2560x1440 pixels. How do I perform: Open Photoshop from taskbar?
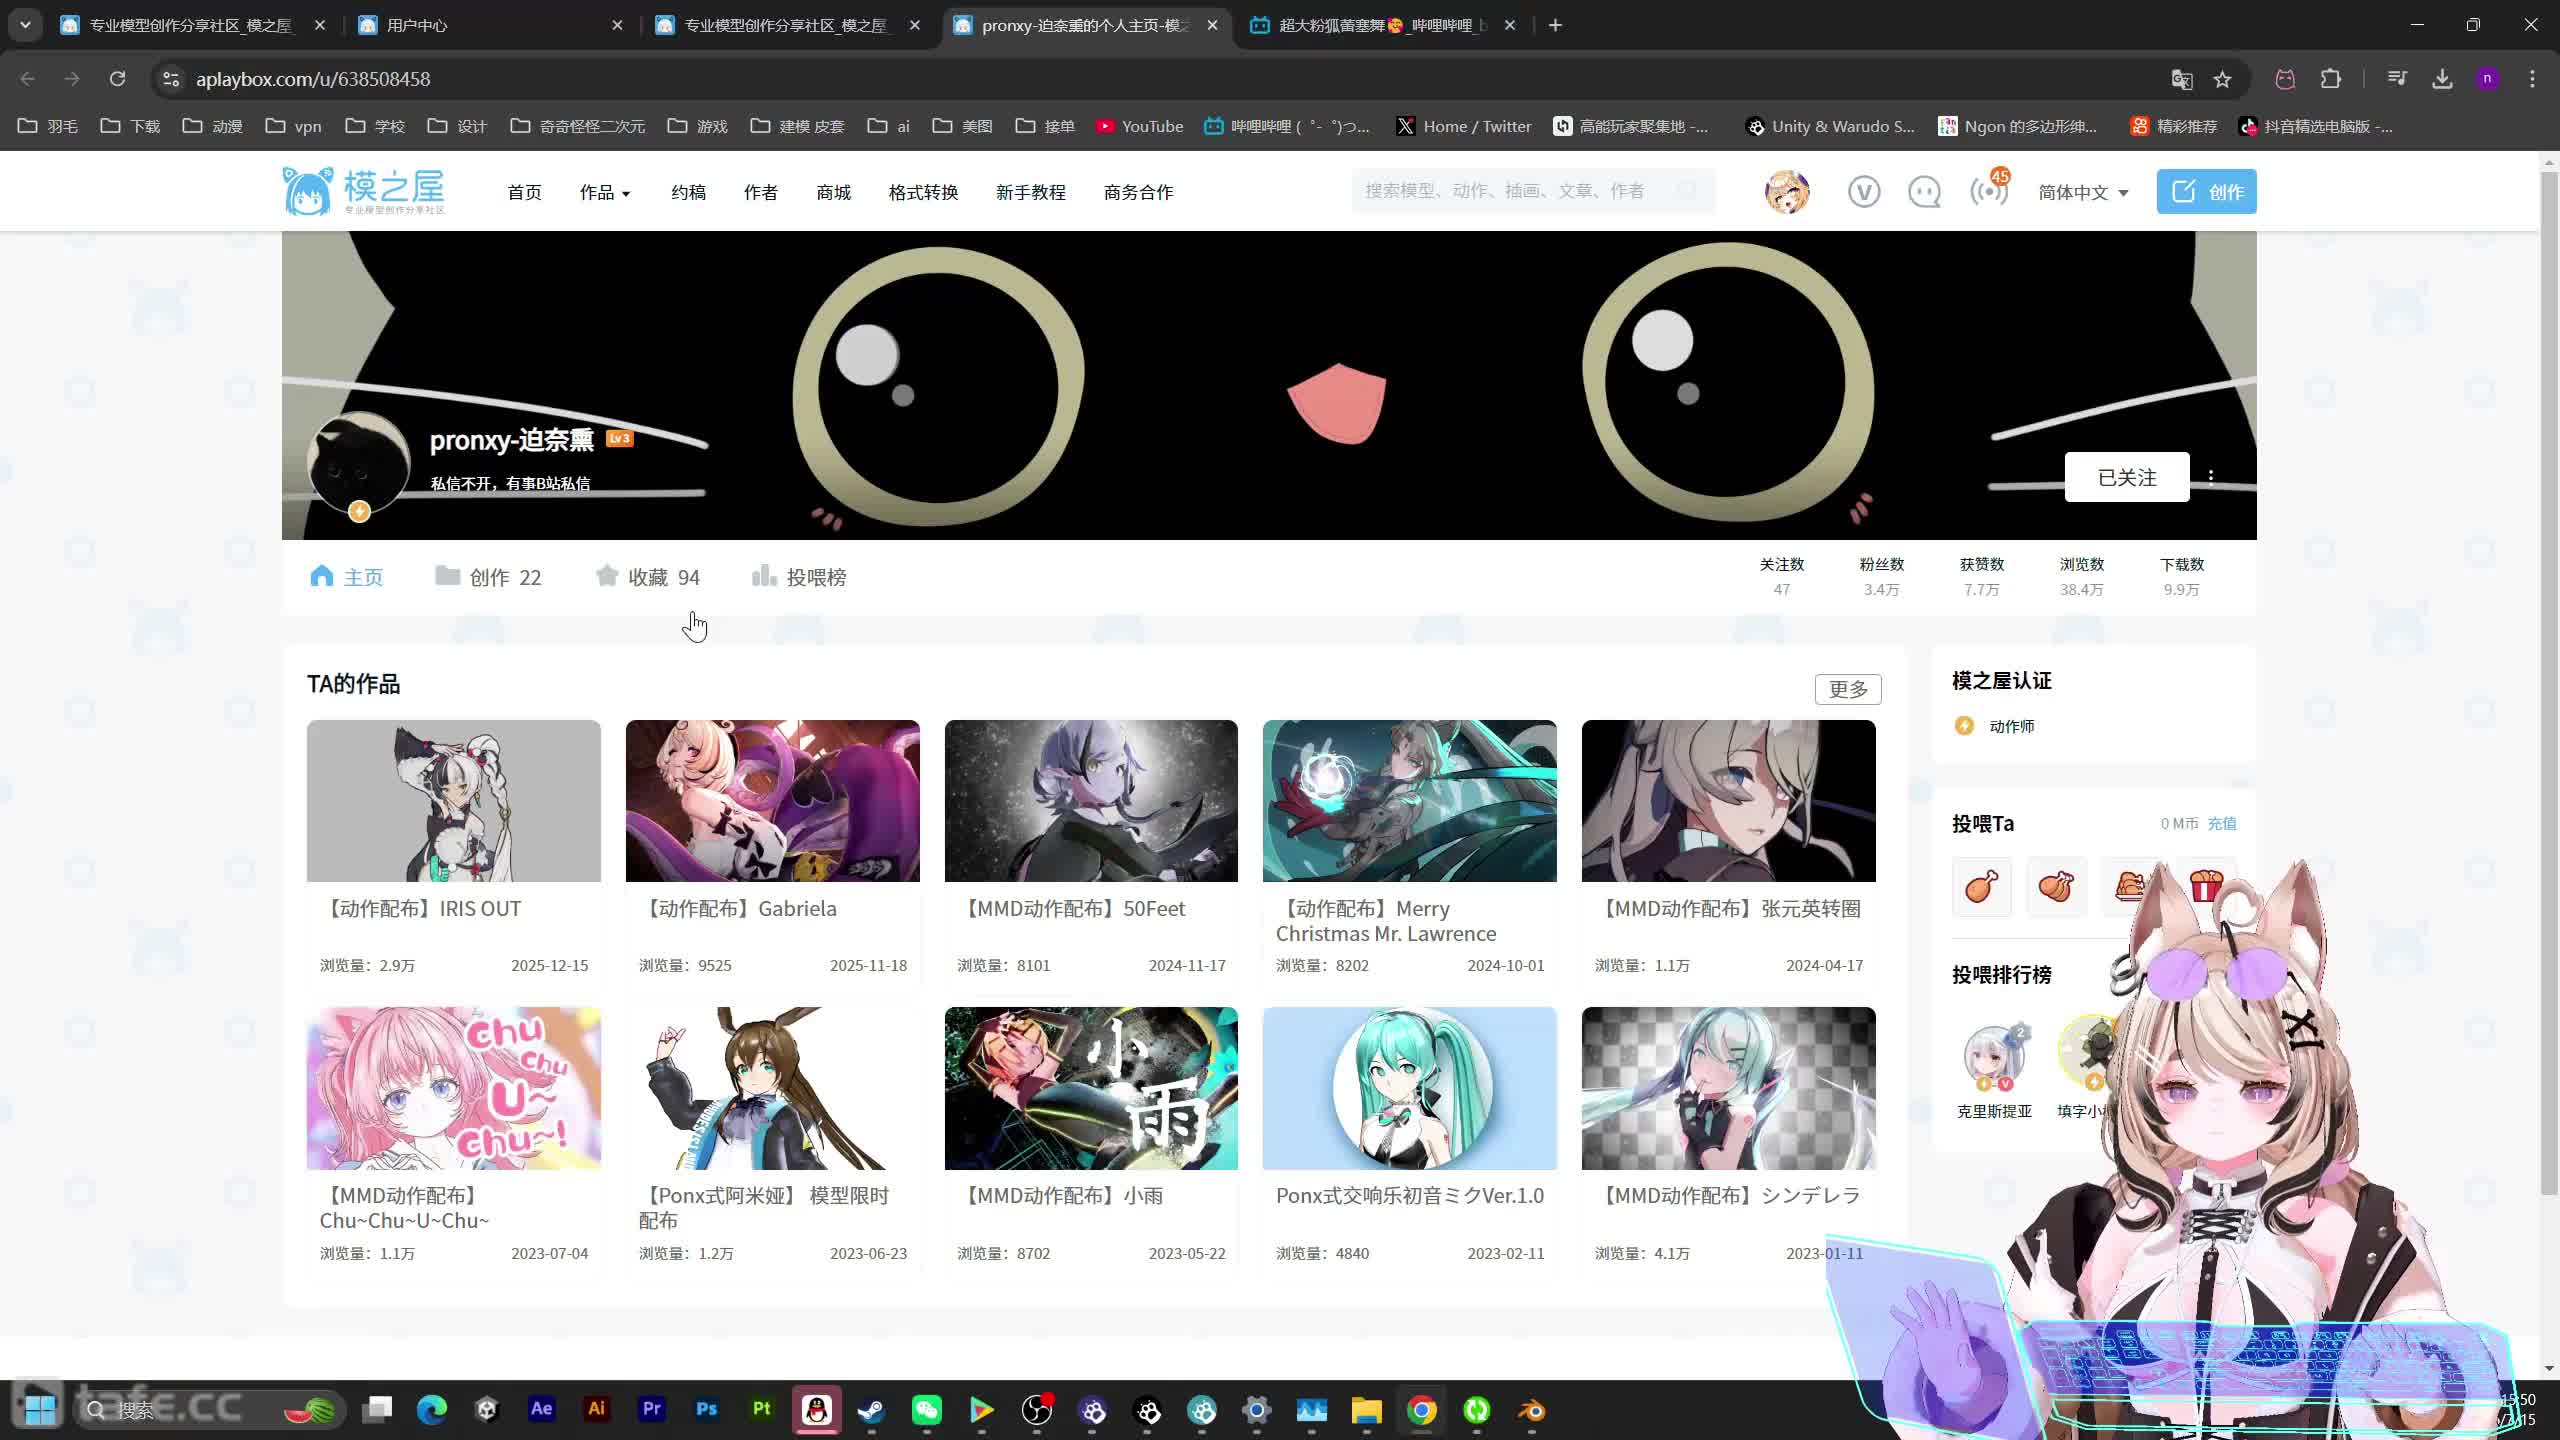click(706, 1409)
